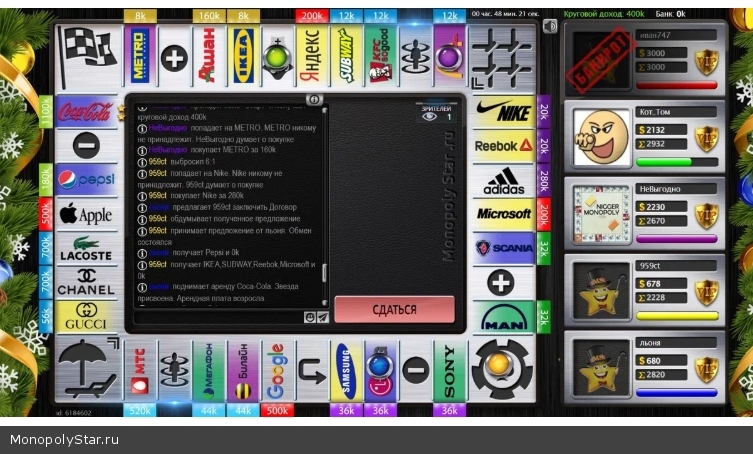Open player Кот_Том avatar

[x=602, y=138]
